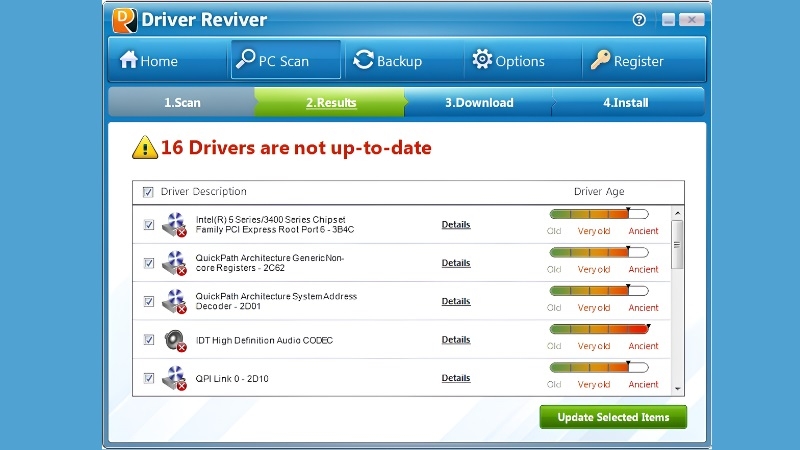The width and height of the screenshot is (800, 450).
Task: Minimize the Driver Reviver window
Action: (x=668, y=19)
